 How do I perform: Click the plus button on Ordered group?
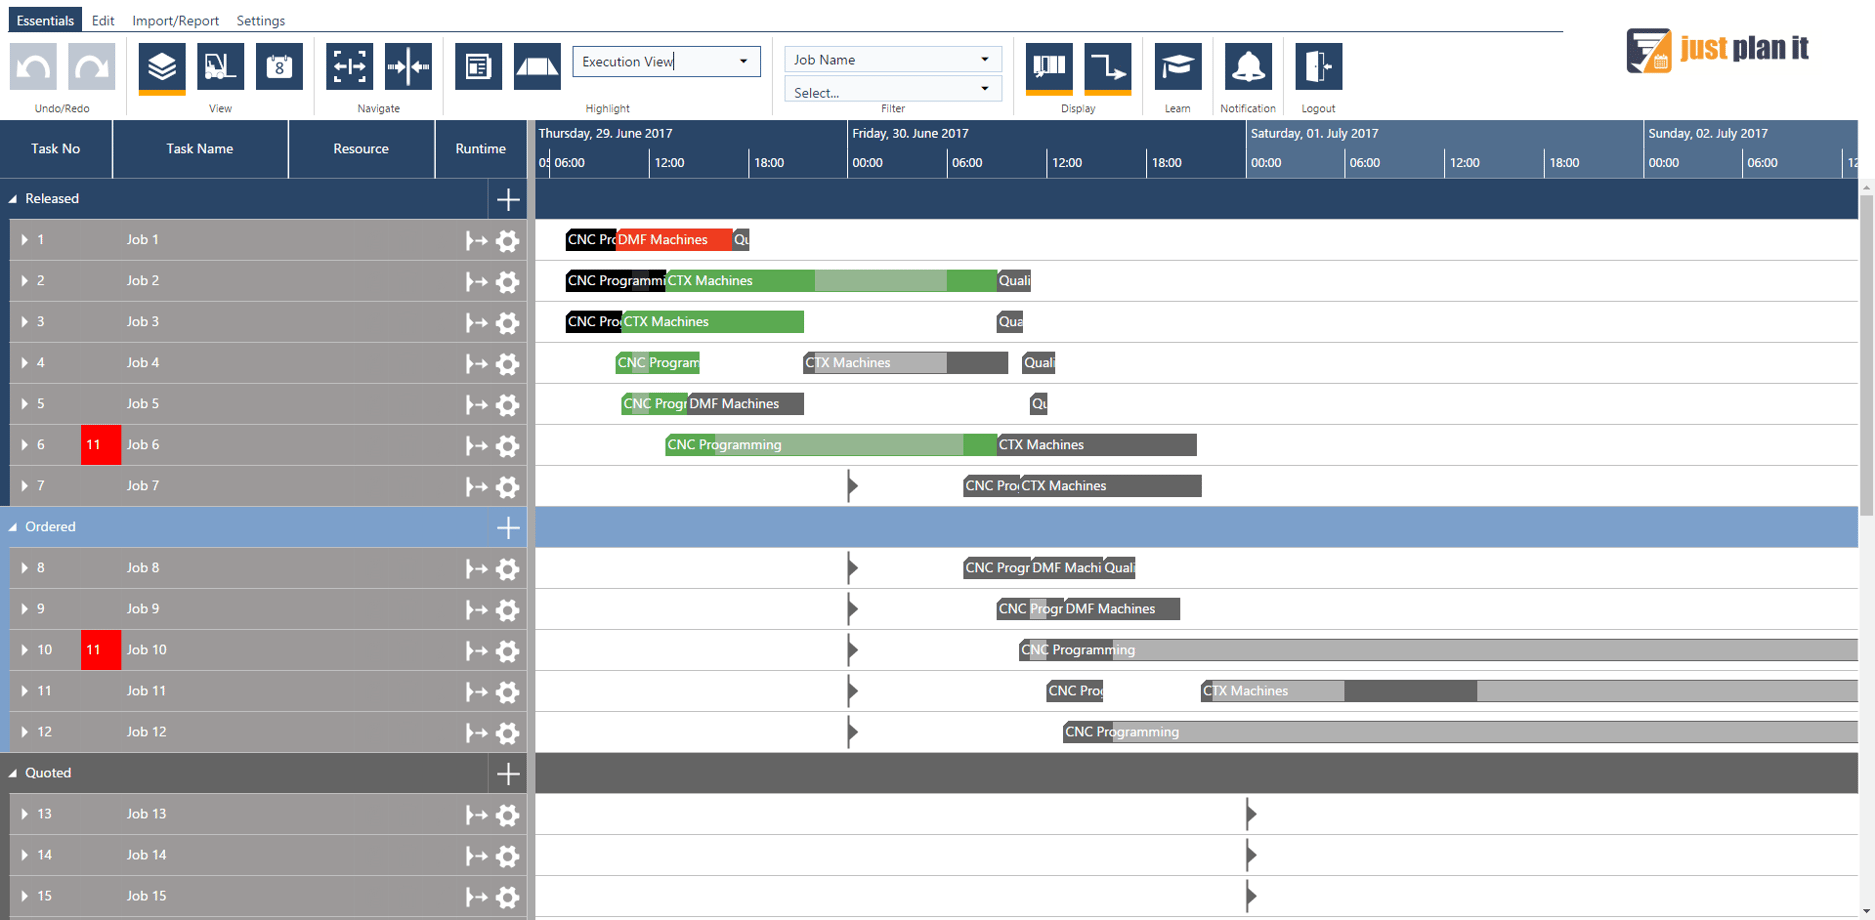click(x=508, y=527)
